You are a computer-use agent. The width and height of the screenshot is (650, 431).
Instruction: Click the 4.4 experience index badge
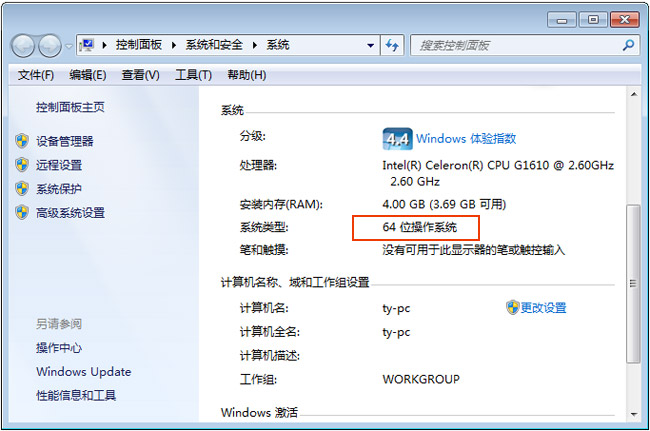[x=397, y=139]
